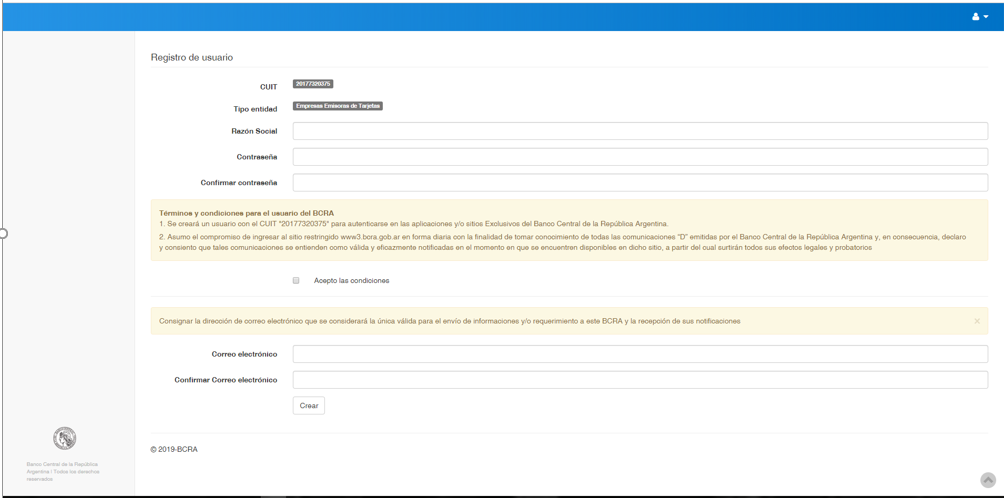The image size is (1004, 498).
Task: Focus the Confirmar Correo electrónico field
Action: point(639,380)
